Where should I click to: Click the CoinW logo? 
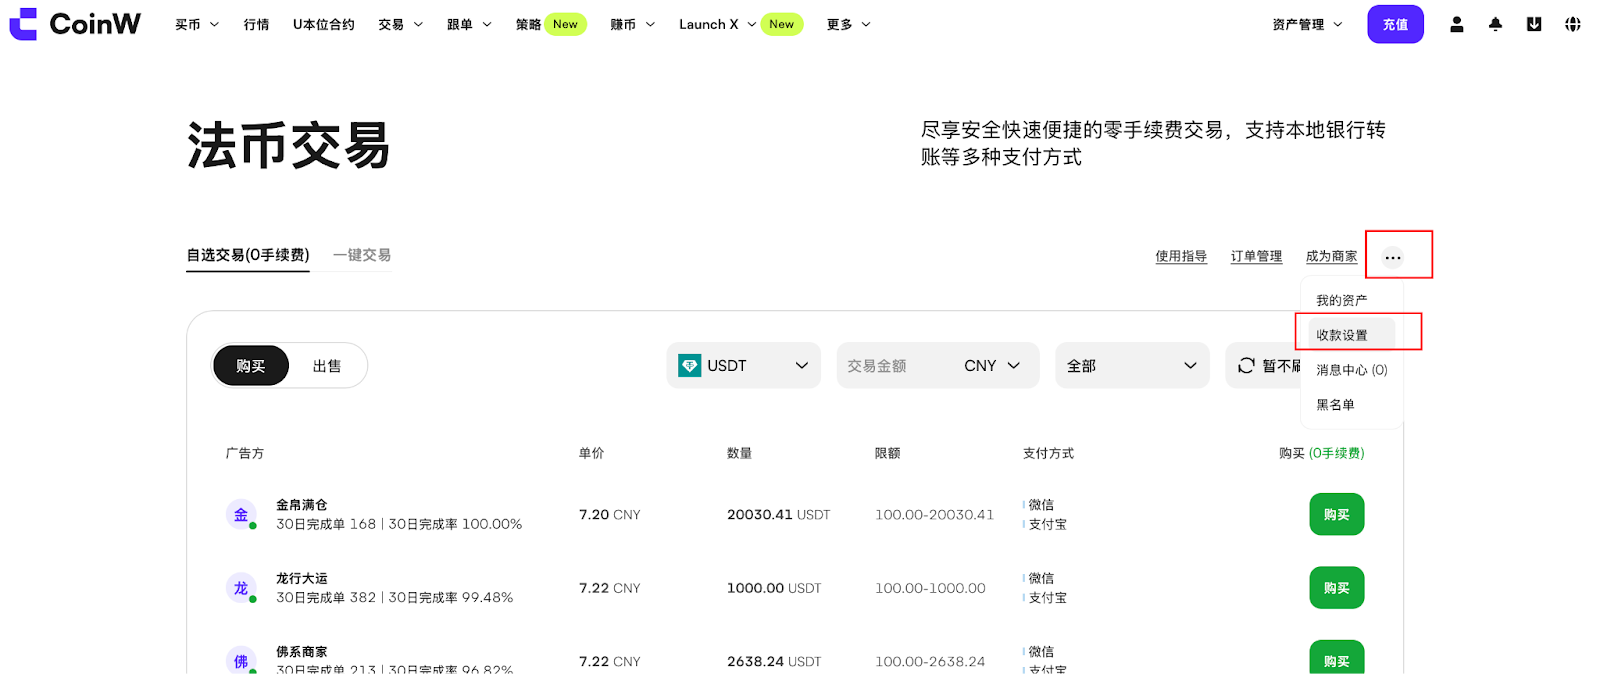coord(75,24)
